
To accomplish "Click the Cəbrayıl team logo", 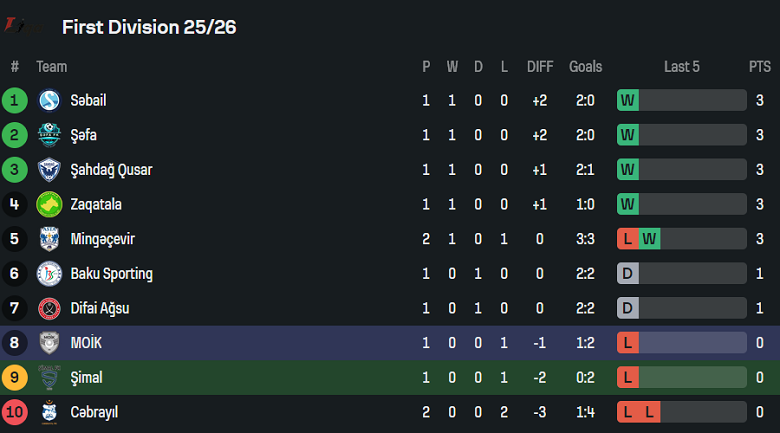I will coord(49,412).
